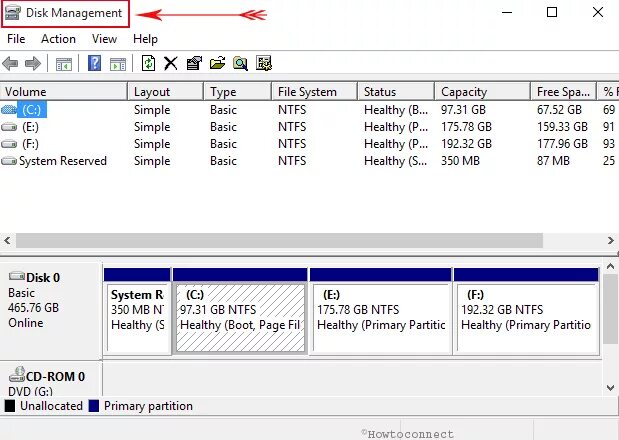Viewport: 619px width, 440px height.
Task: Sort by the Type column header
Action: [x=238, y=92]
